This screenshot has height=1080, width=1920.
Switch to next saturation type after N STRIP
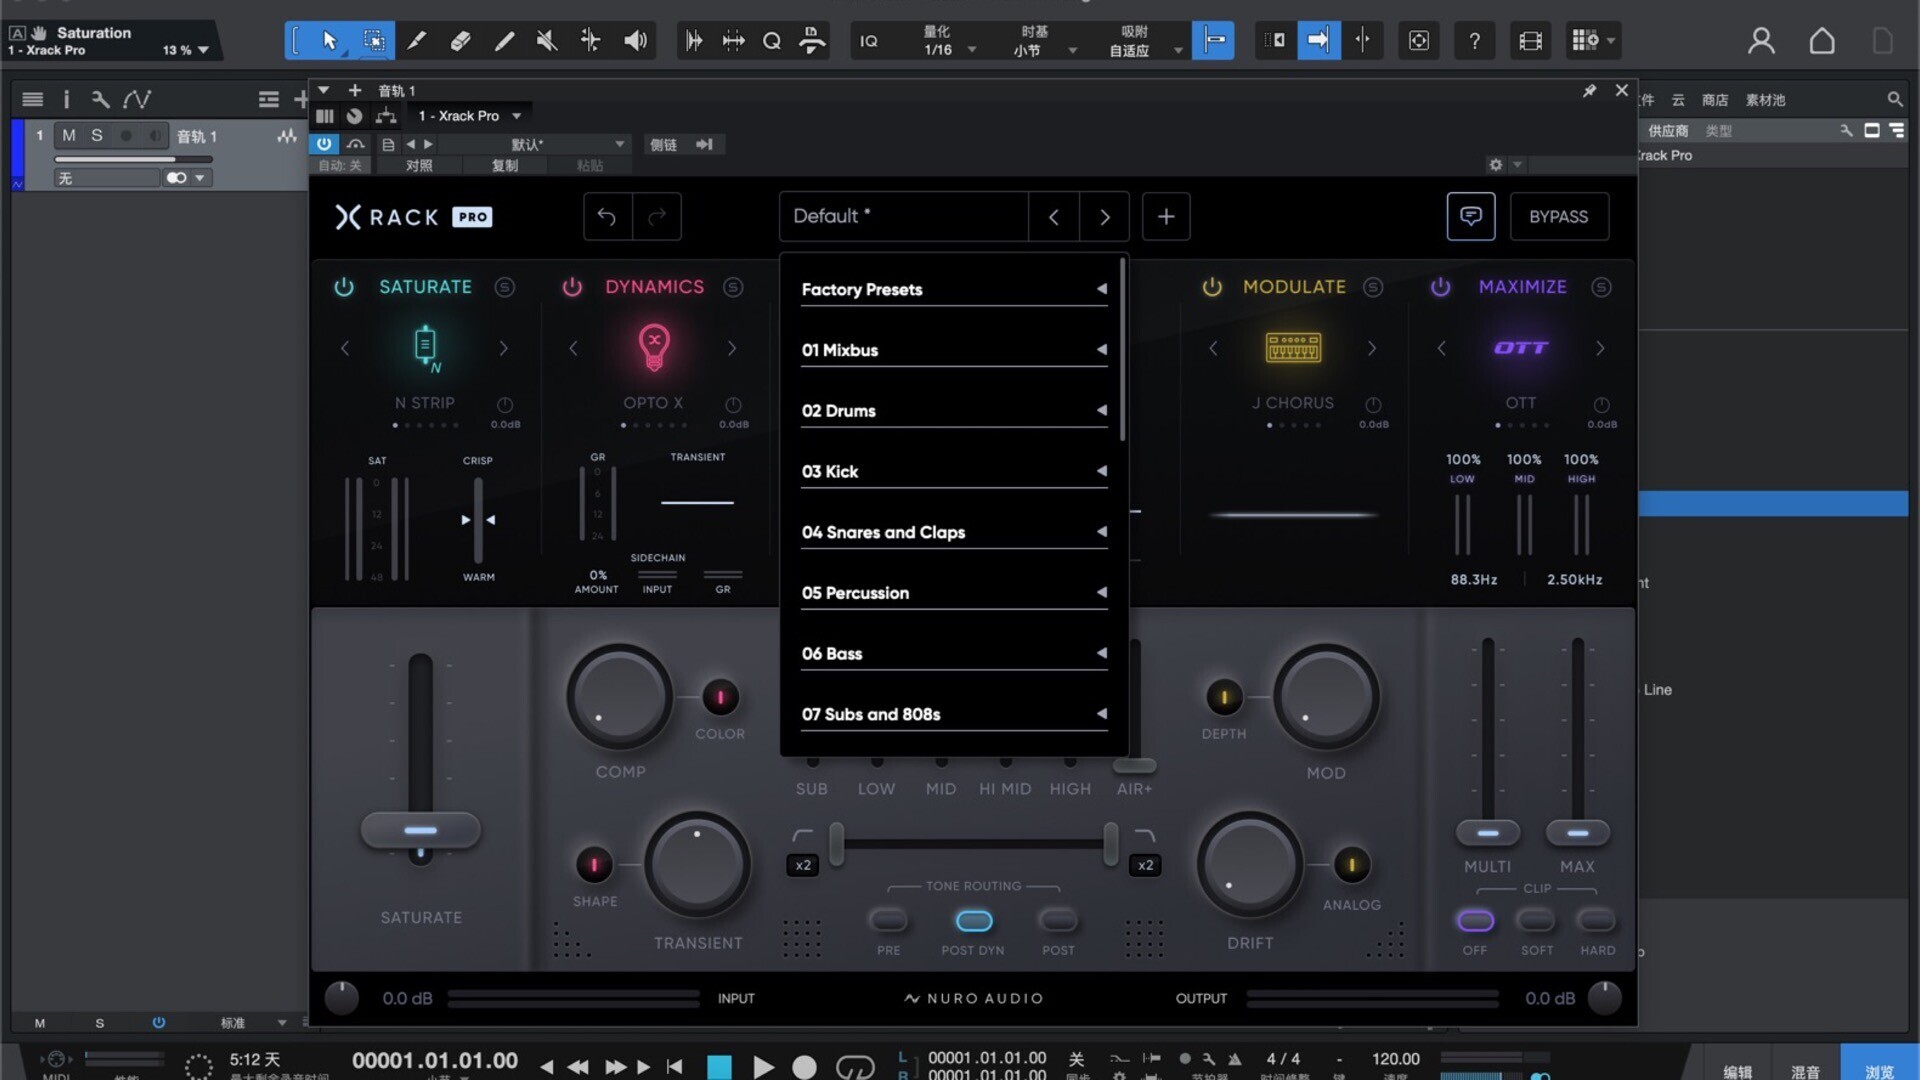pyautogui.click(x=504, y=348)
